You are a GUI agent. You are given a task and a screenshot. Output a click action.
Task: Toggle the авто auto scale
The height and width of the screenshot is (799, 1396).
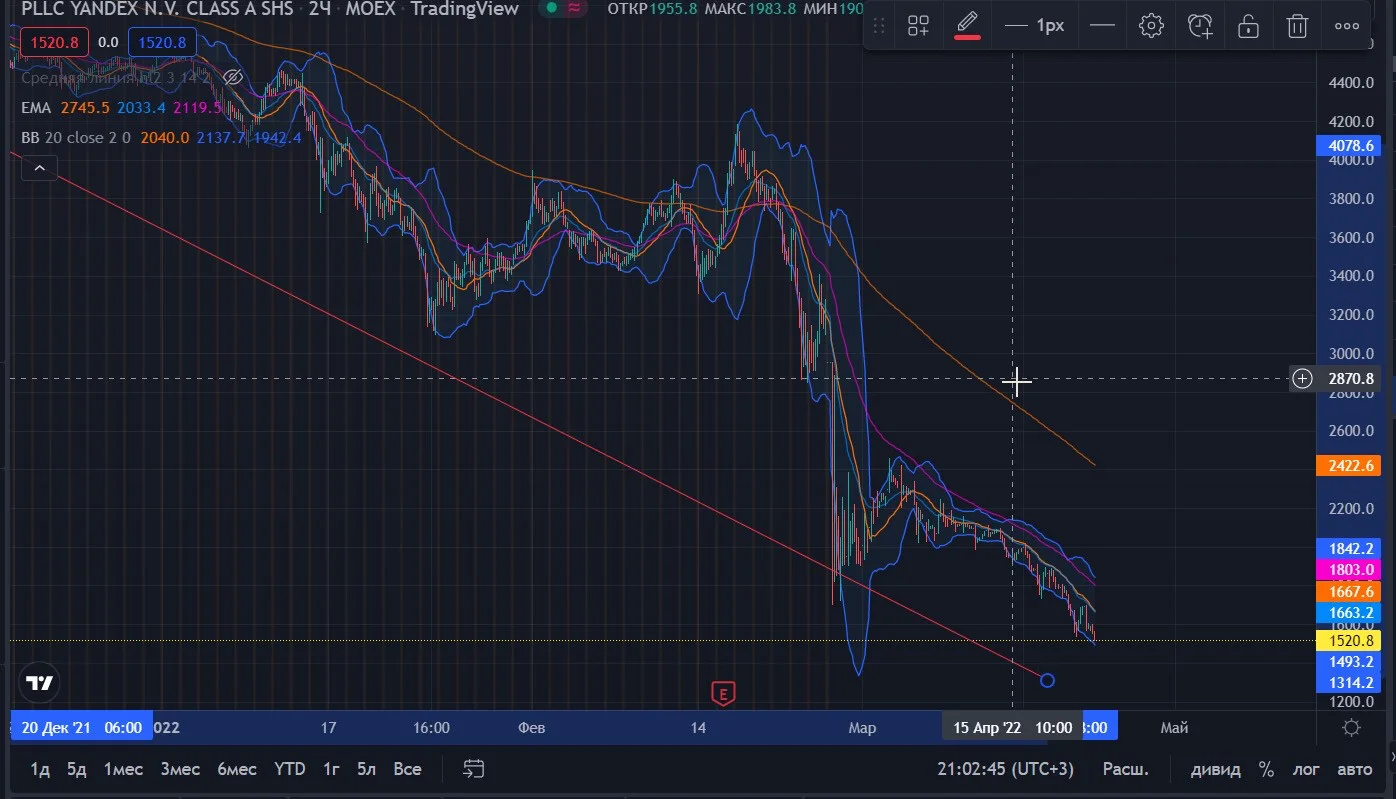(1355, 769)
